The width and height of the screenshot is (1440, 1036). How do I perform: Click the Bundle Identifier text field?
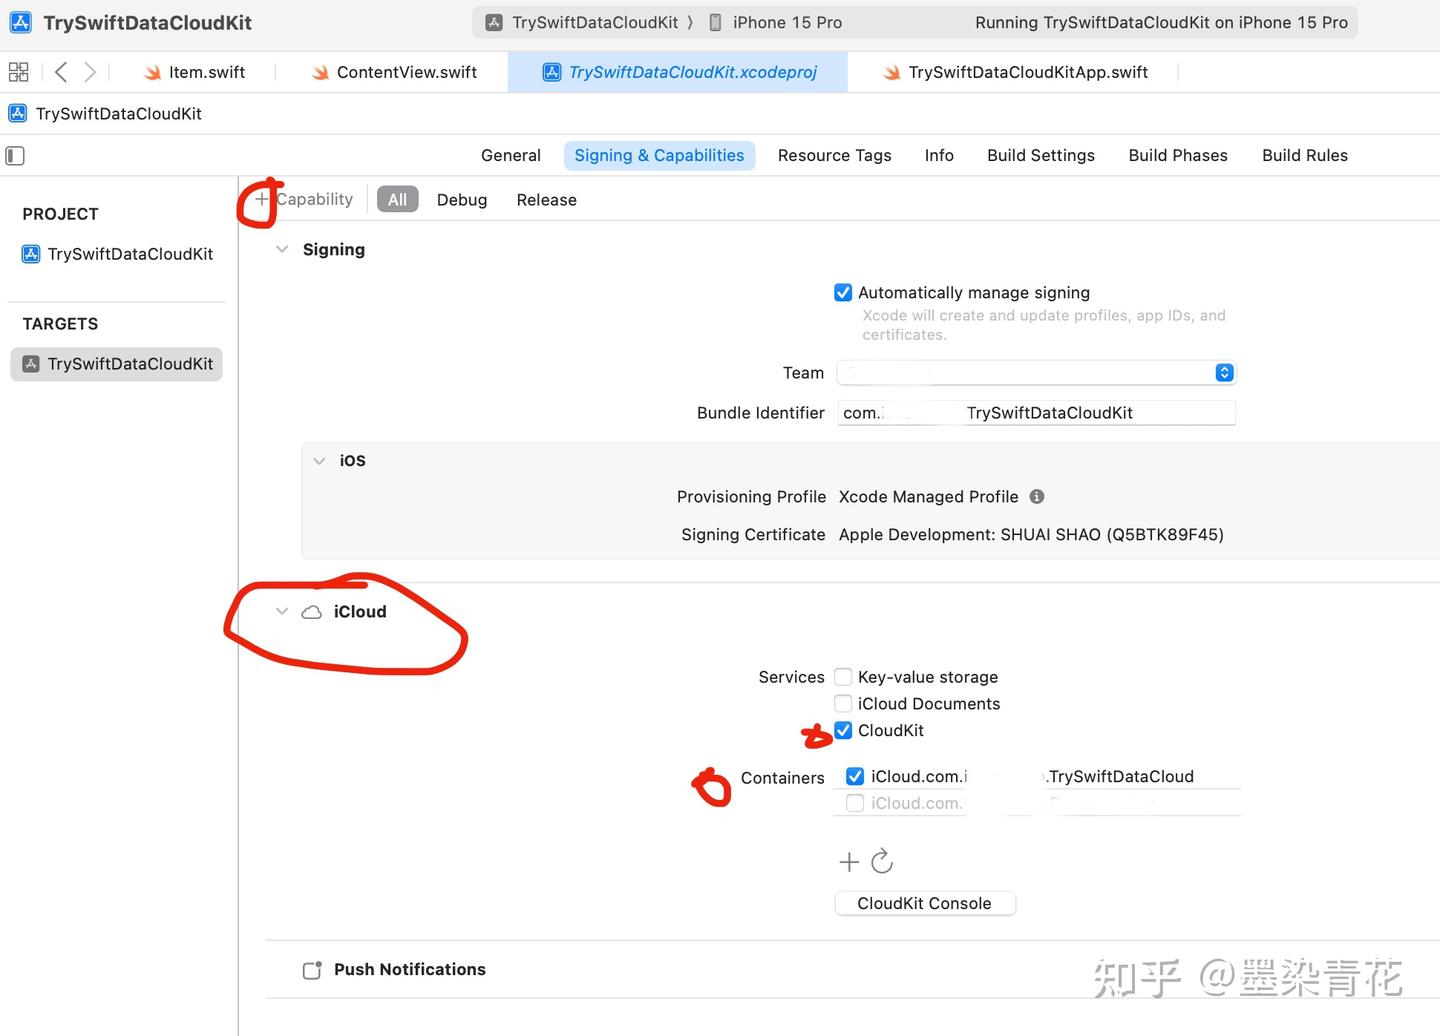pos(1037,412)
